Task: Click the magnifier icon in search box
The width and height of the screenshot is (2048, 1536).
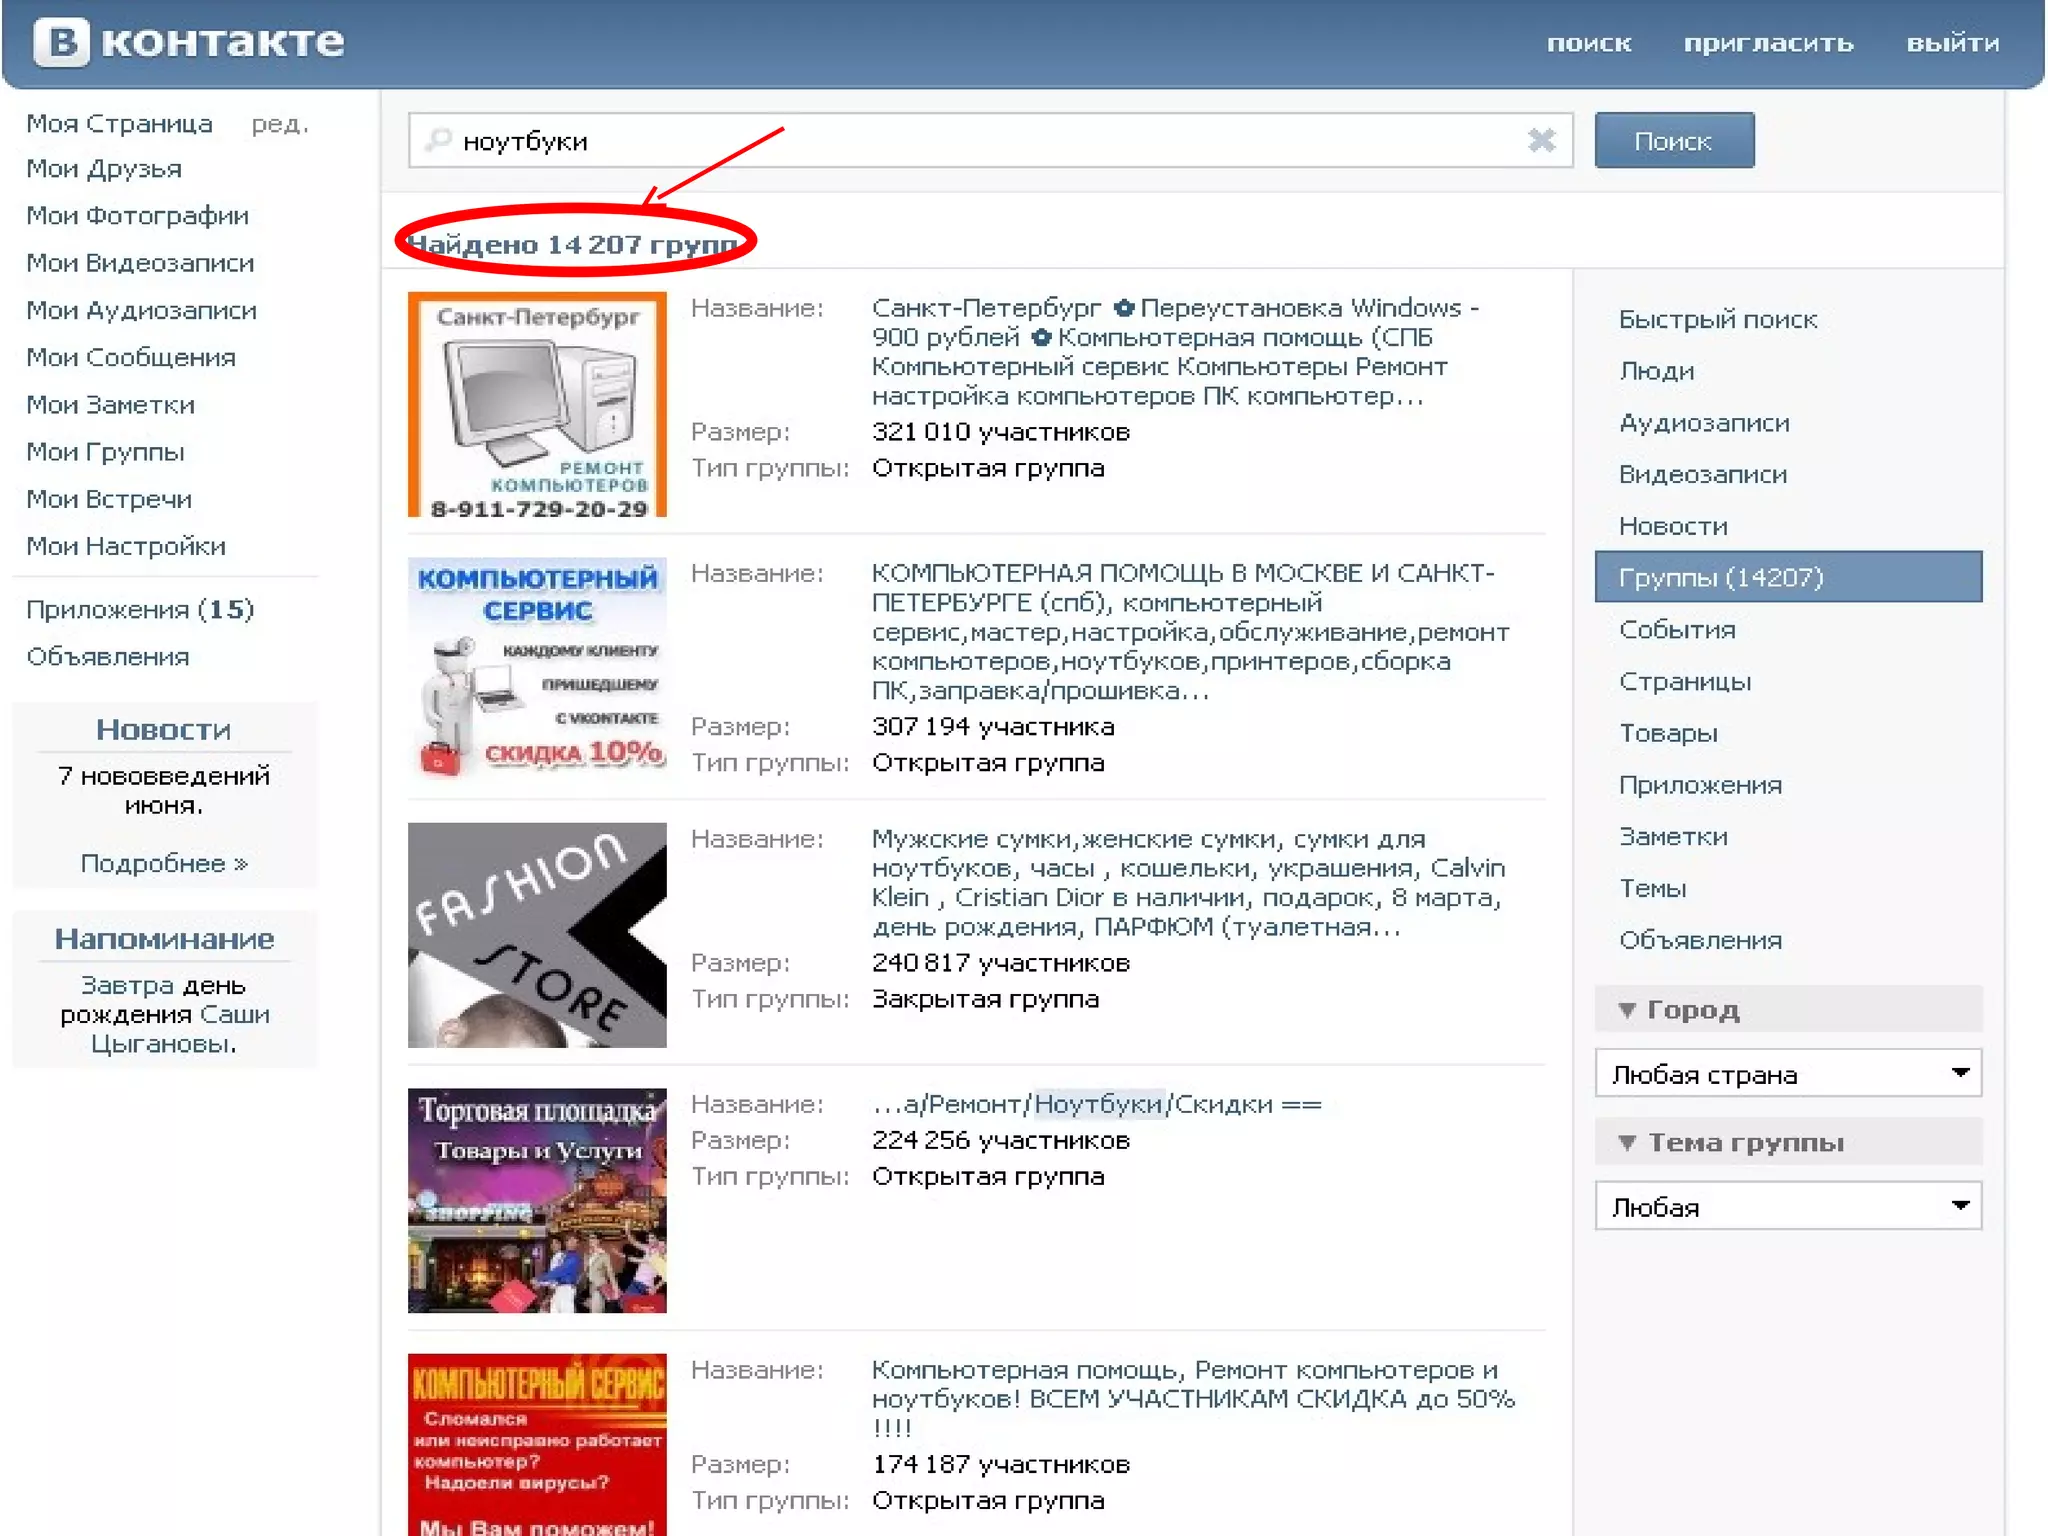Action: click(x=438, y=140)
